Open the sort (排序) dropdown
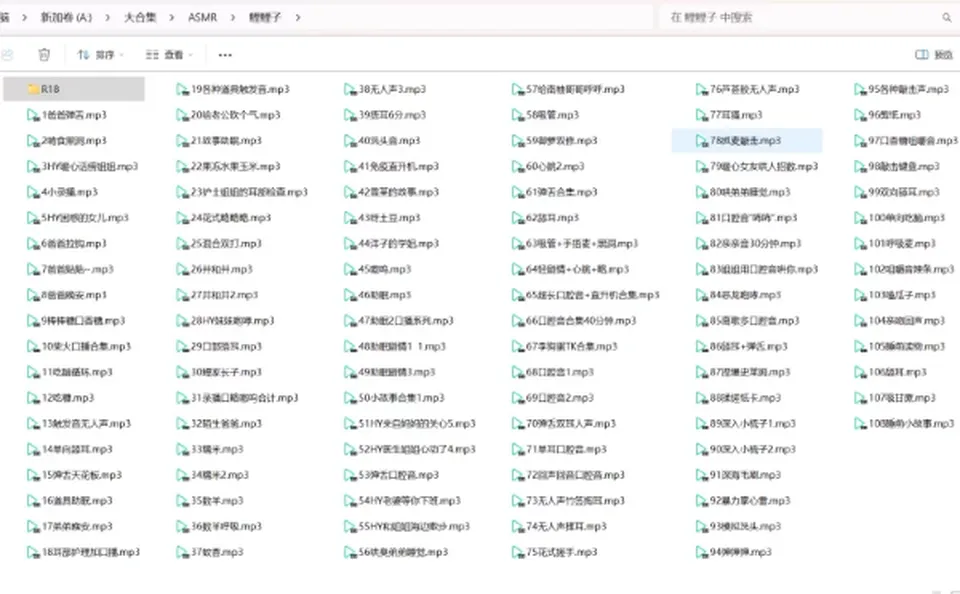Viewport: 960px width, 594px height. coord(100,55)
